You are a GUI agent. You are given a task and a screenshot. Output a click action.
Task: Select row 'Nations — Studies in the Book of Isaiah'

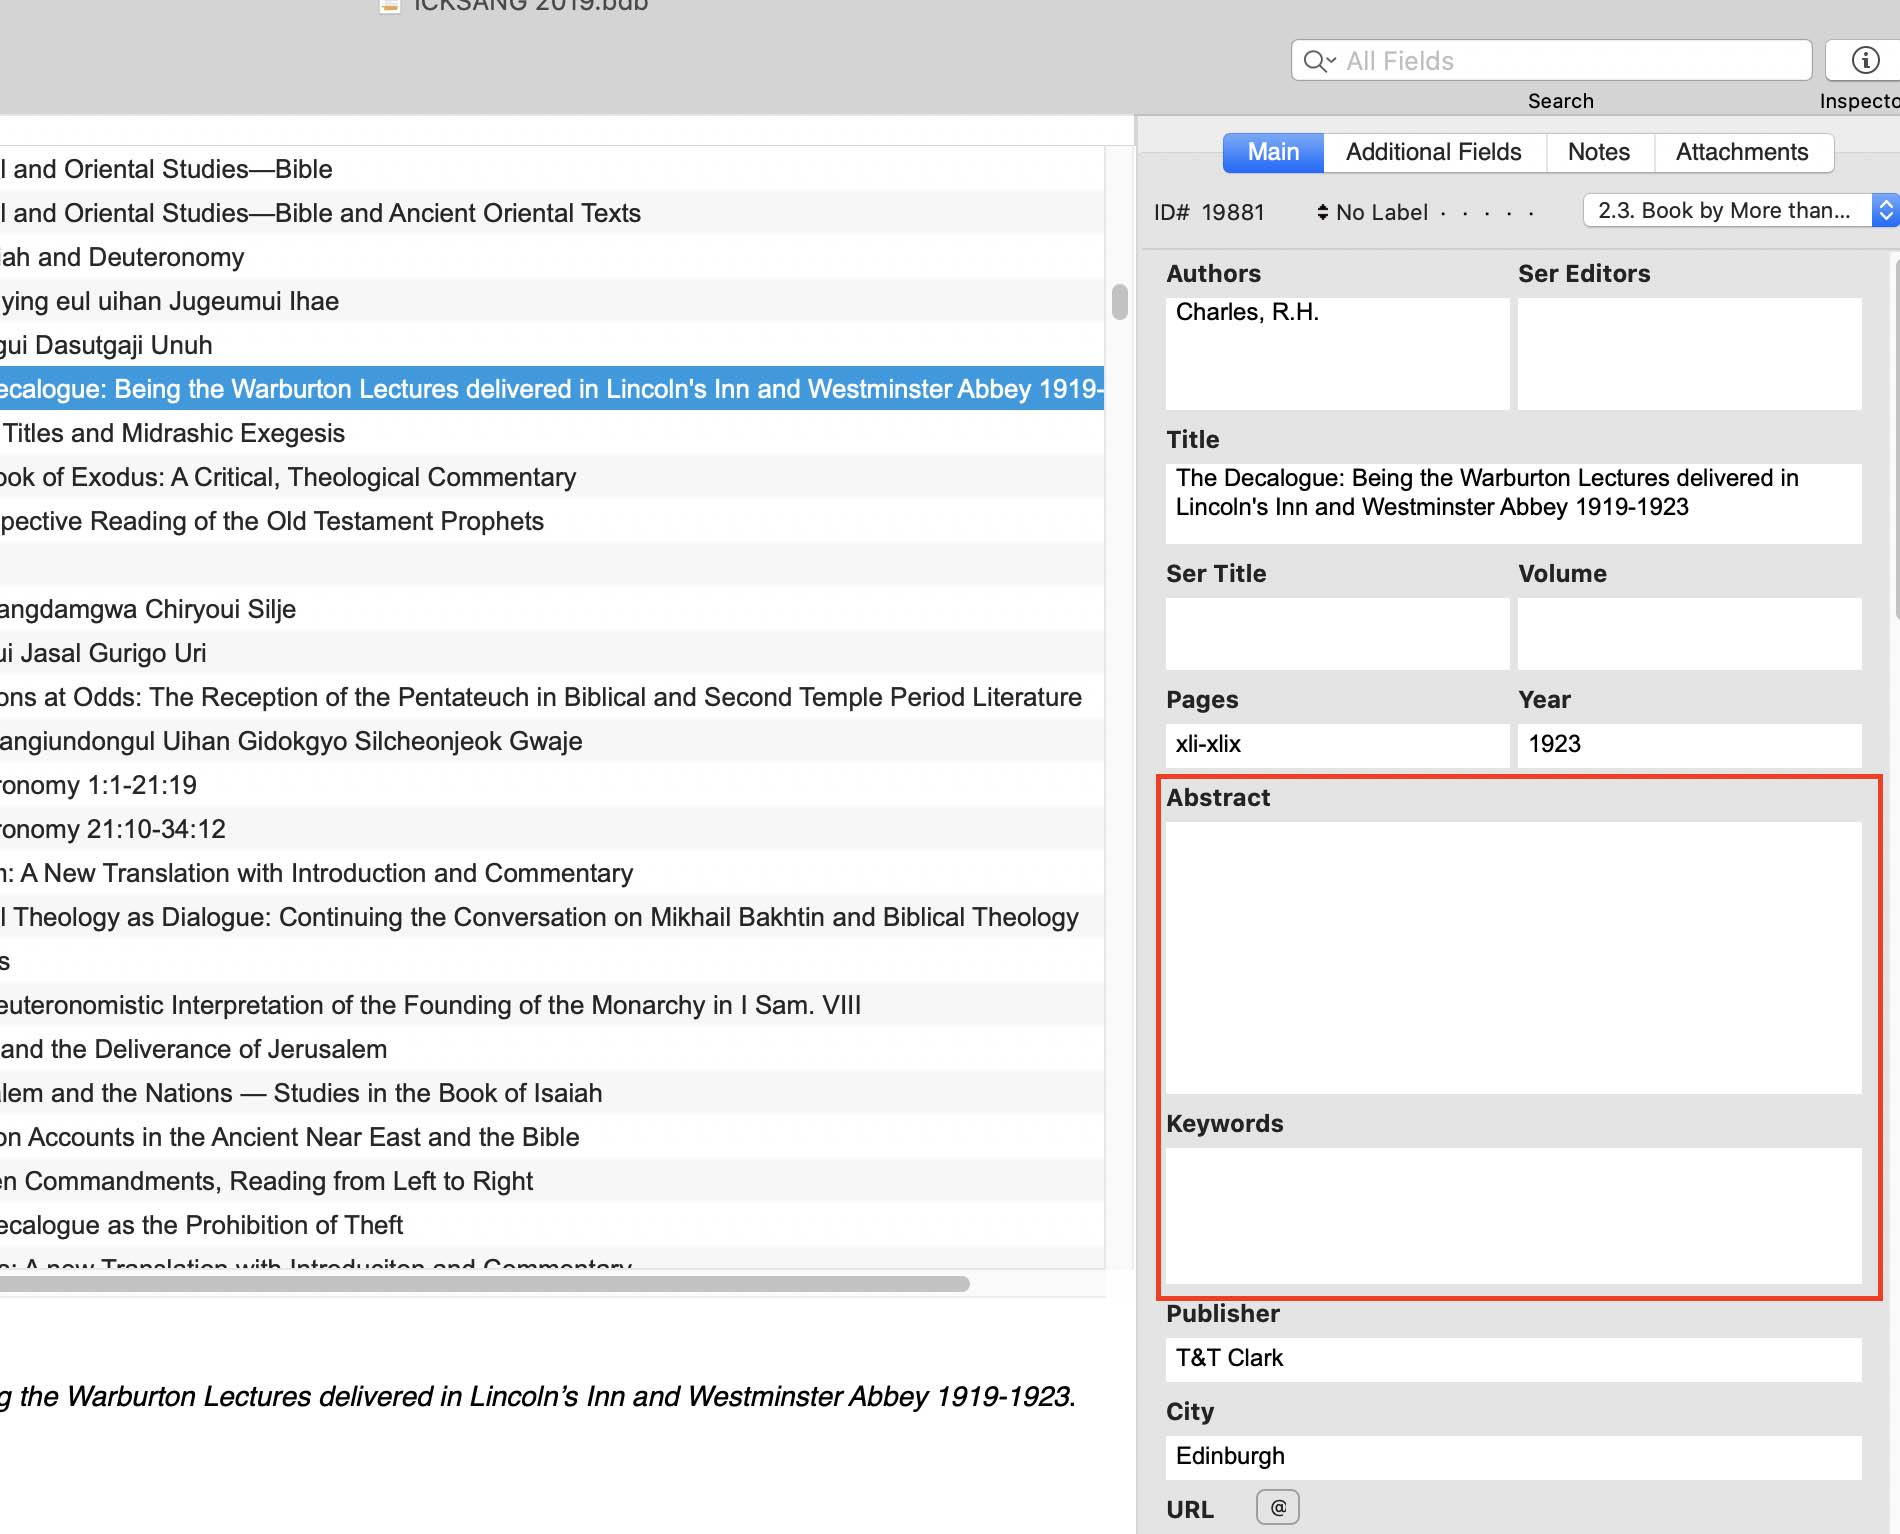pyautogui.click(x=552, y=1093)
